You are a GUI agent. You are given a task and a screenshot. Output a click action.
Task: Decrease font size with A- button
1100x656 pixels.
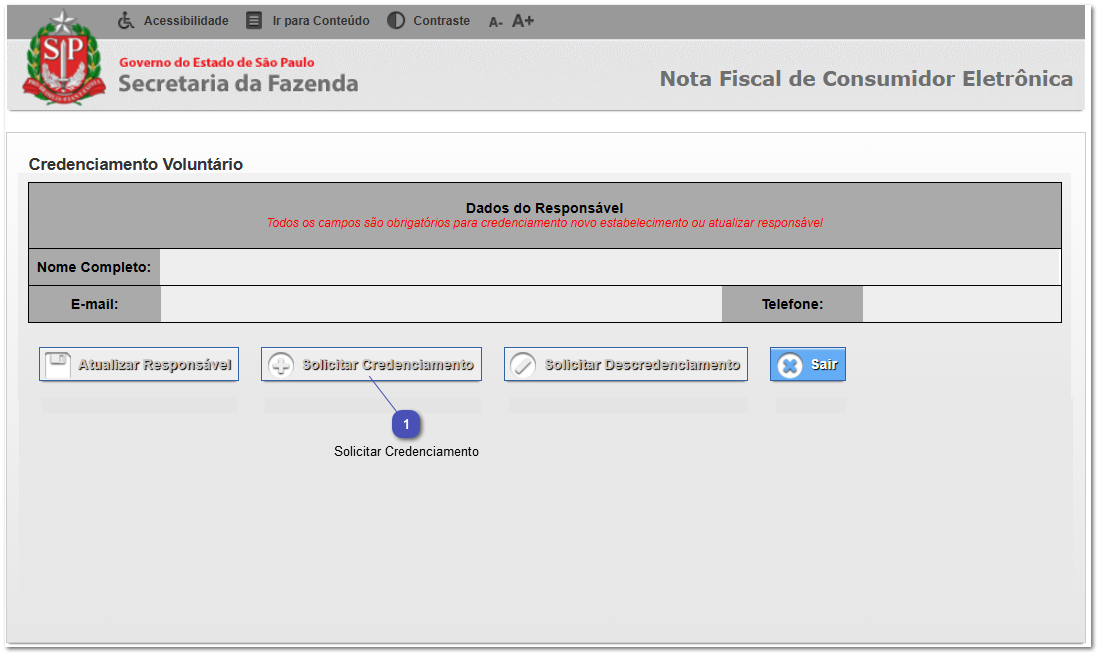pos(495,21)
